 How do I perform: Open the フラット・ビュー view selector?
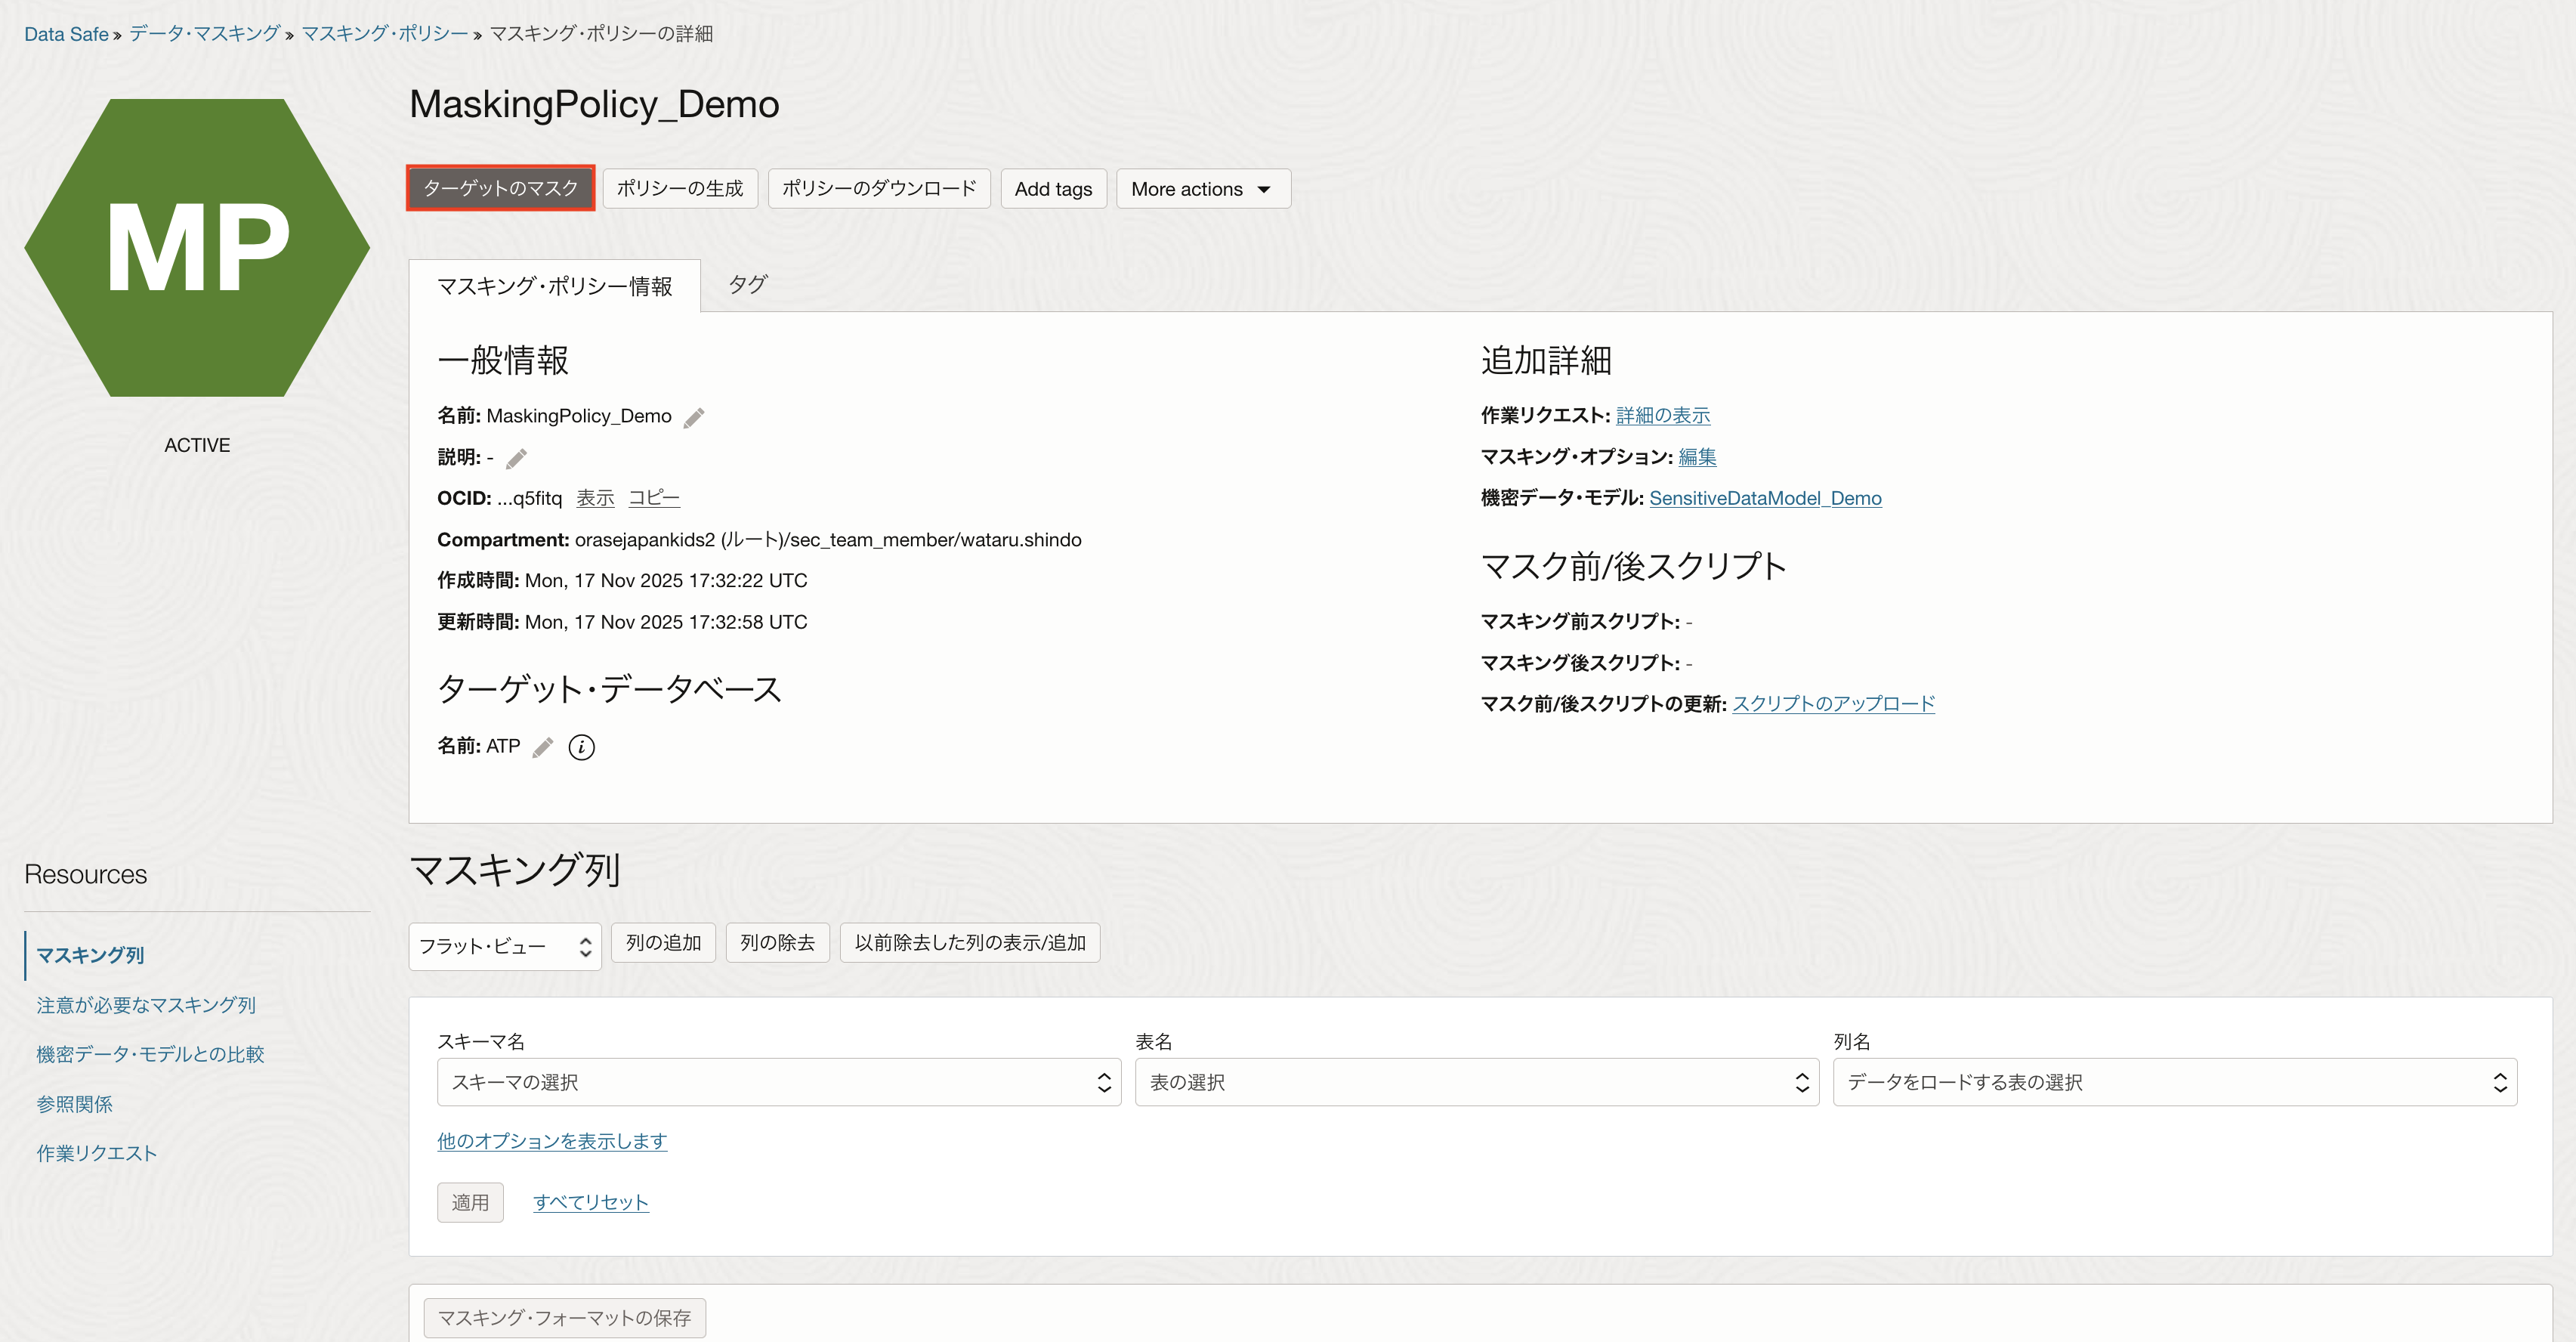[x=504, y=946]
